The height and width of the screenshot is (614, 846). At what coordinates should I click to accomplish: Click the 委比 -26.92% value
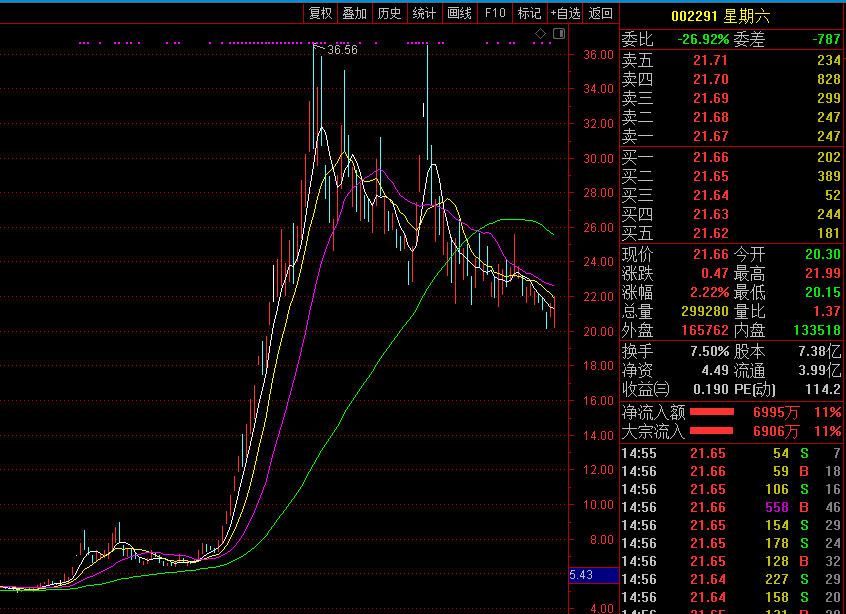pyautogui.click(x=702, y=40)
